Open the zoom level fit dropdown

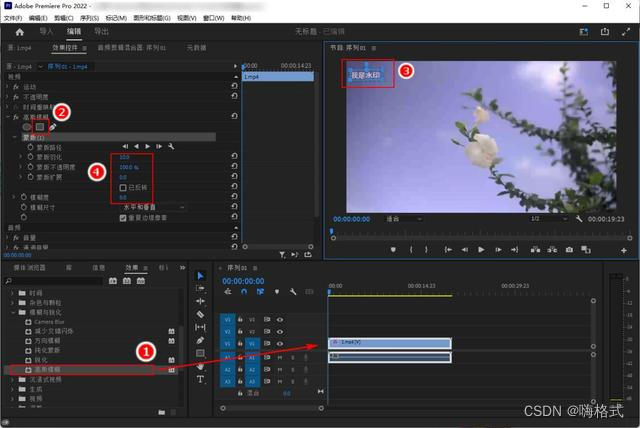point(403,219)
